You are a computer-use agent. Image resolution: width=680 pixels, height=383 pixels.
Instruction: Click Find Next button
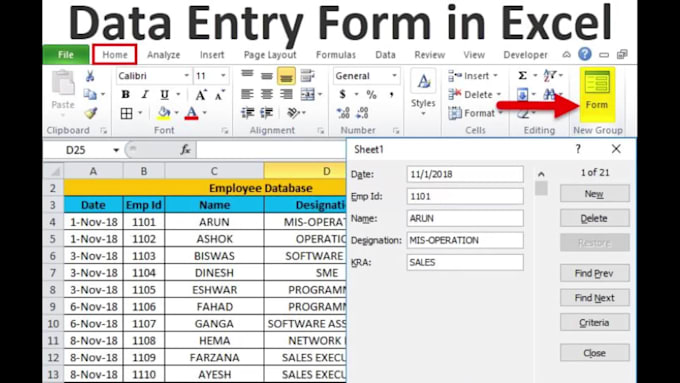595,298
